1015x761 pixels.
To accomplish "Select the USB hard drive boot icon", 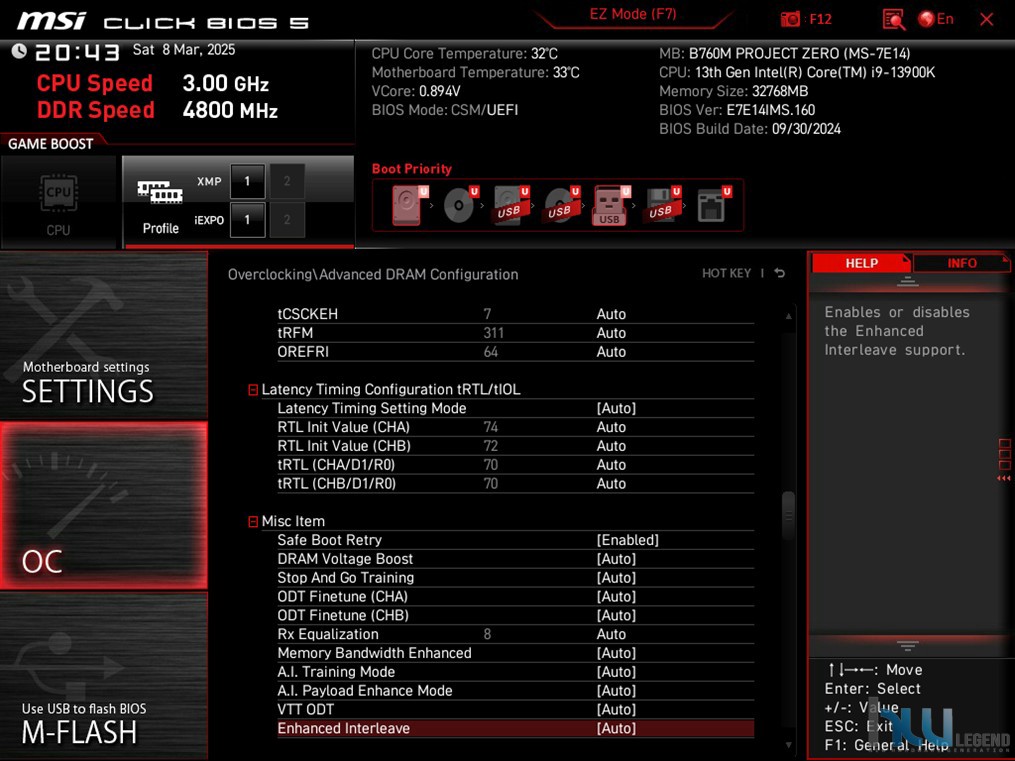I will 511,205.
